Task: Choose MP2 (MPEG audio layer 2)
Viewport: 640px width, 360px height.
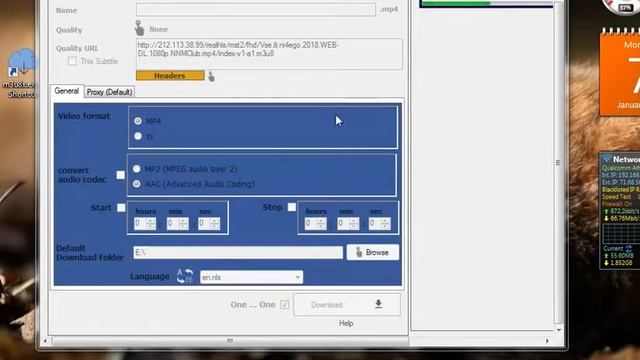Action: tap(137, 169)
